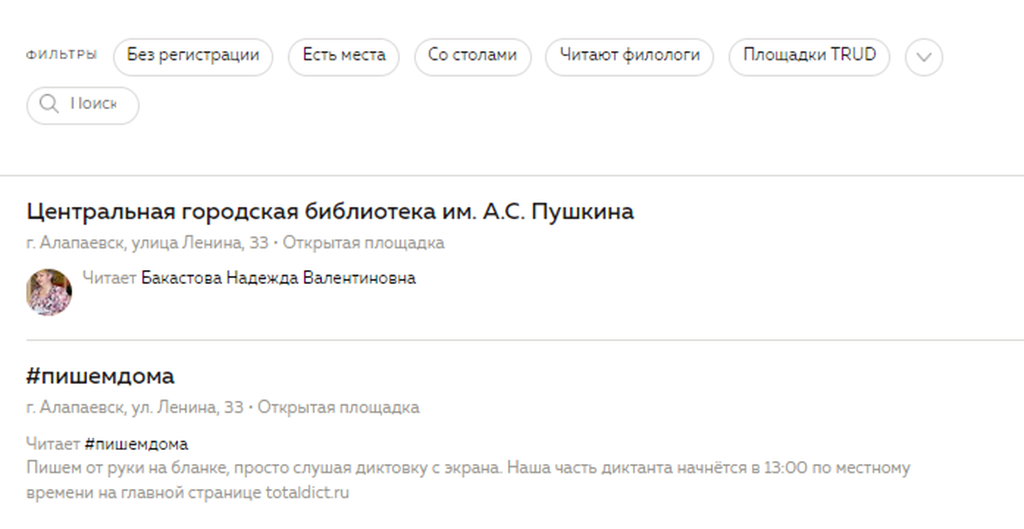The height and width of the screenshot is (529, 1024).
Task: Open reader avatar photo of Бакастова
Action: 48,292
